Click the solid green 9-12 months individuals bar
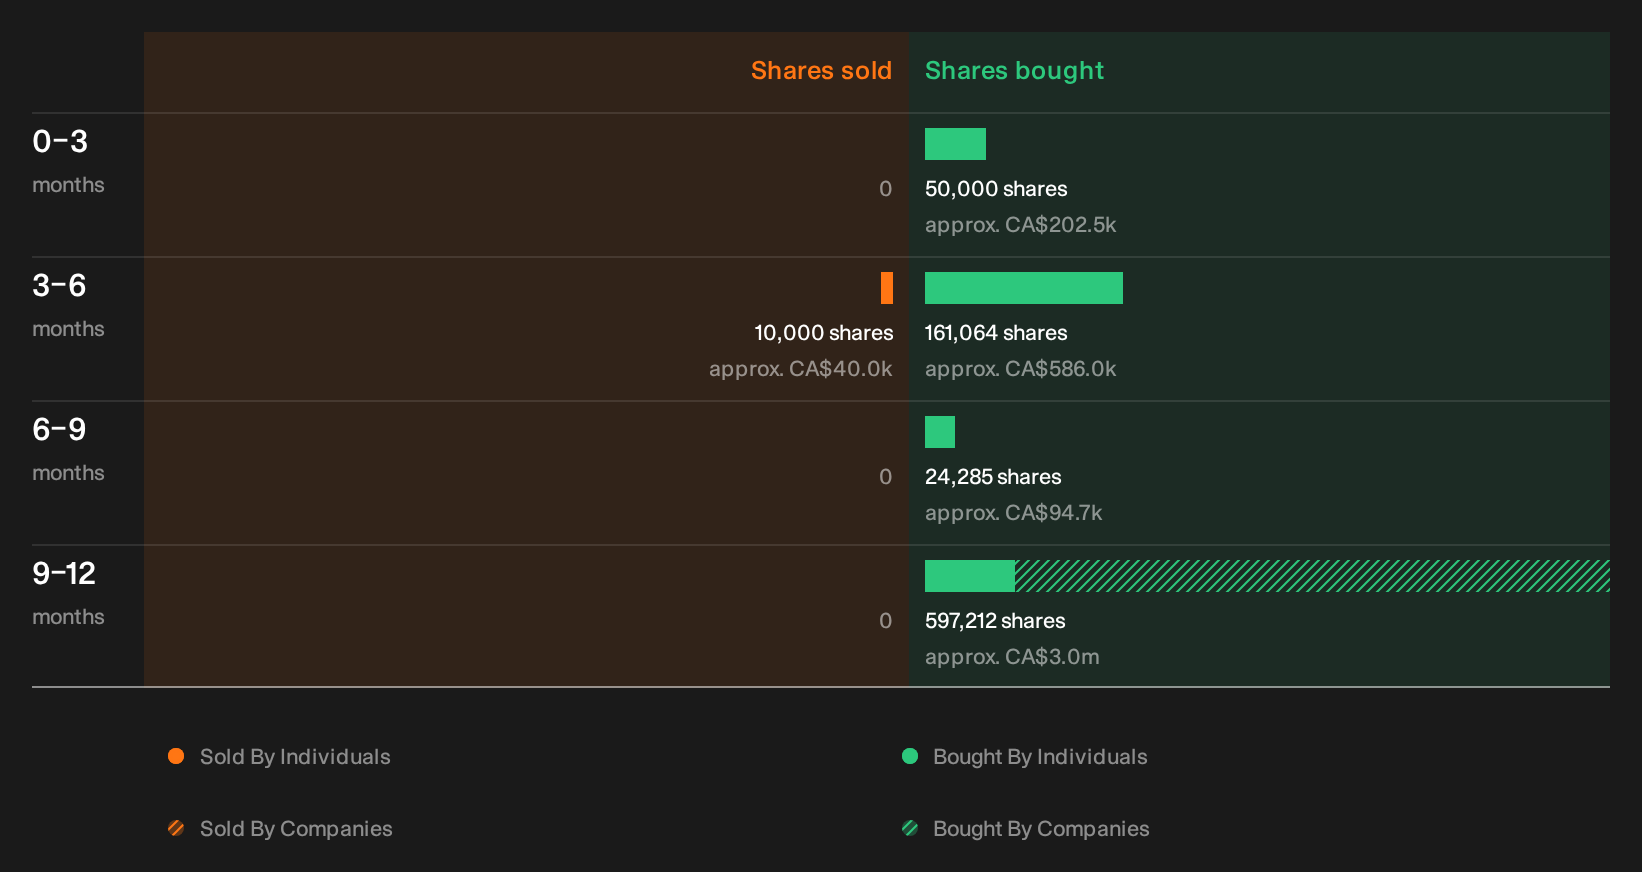The image size is (1642, 872). point(970,576)
